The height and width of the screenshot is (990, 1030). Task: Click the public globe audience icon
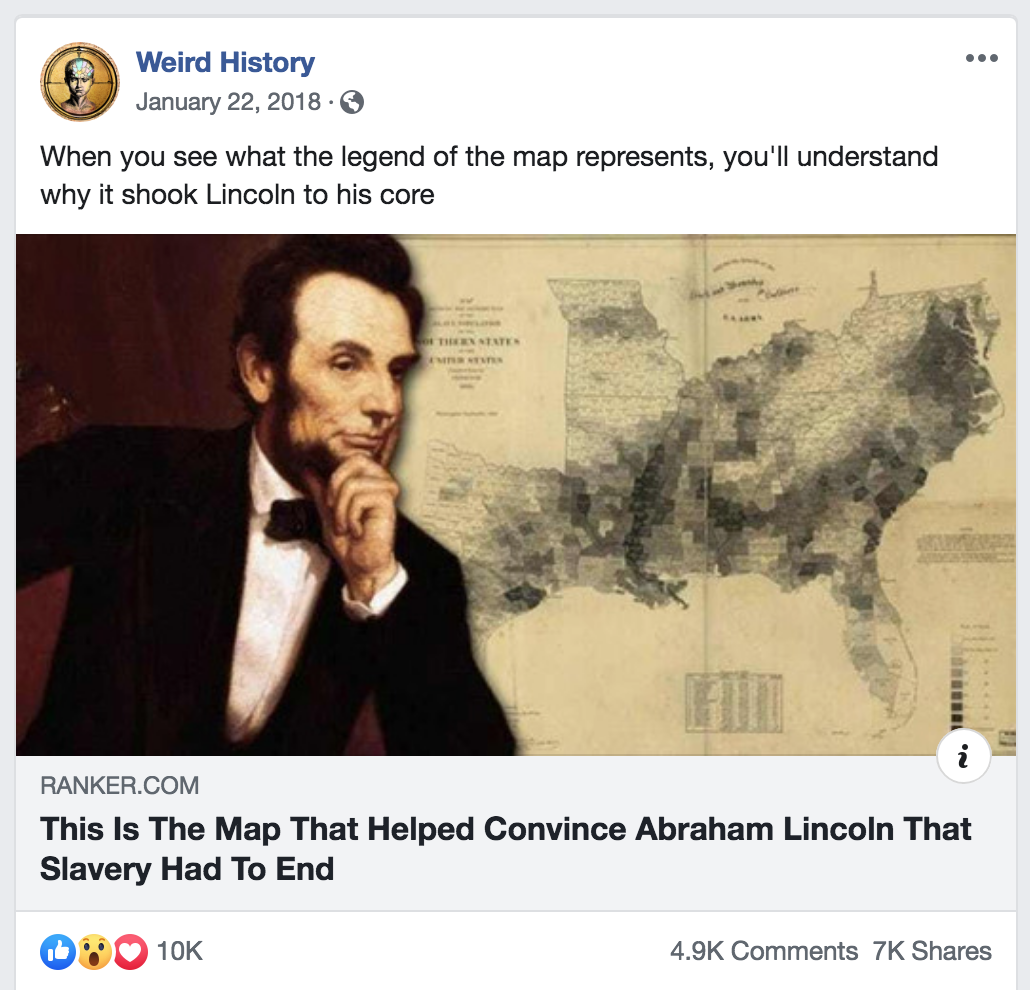point(352,102)
